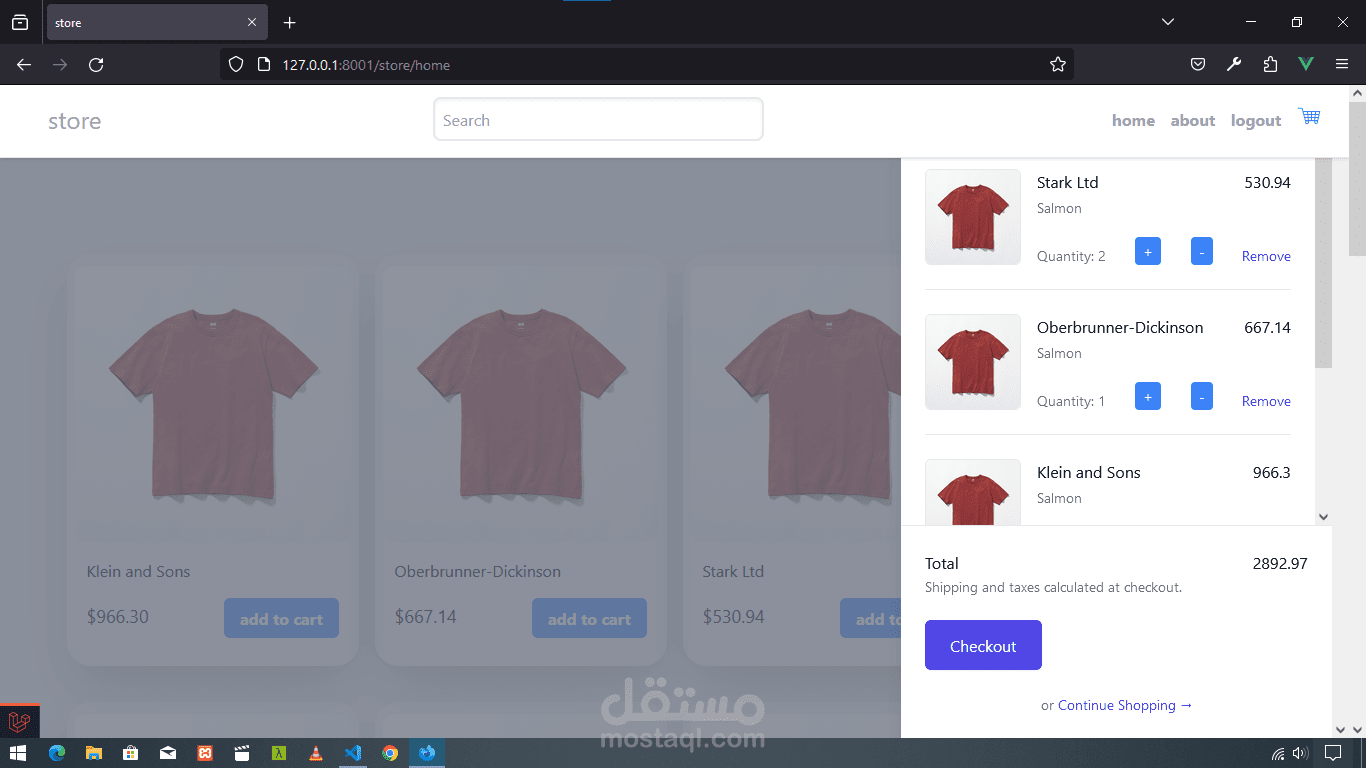Open network status icon in system tray
Viewport: 1366px width, 768px height.
click(1278, 753)
